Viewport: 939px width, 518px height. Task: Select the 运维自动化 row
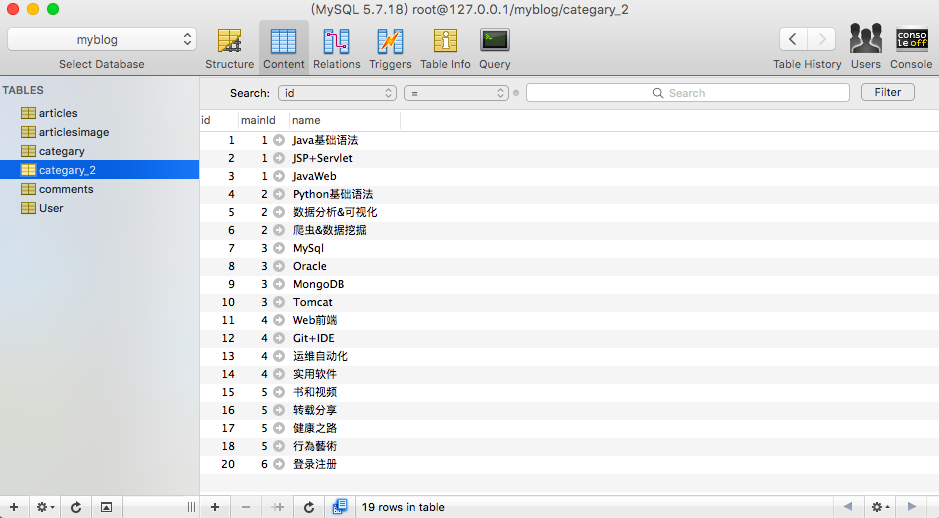(x=569, y=356)
